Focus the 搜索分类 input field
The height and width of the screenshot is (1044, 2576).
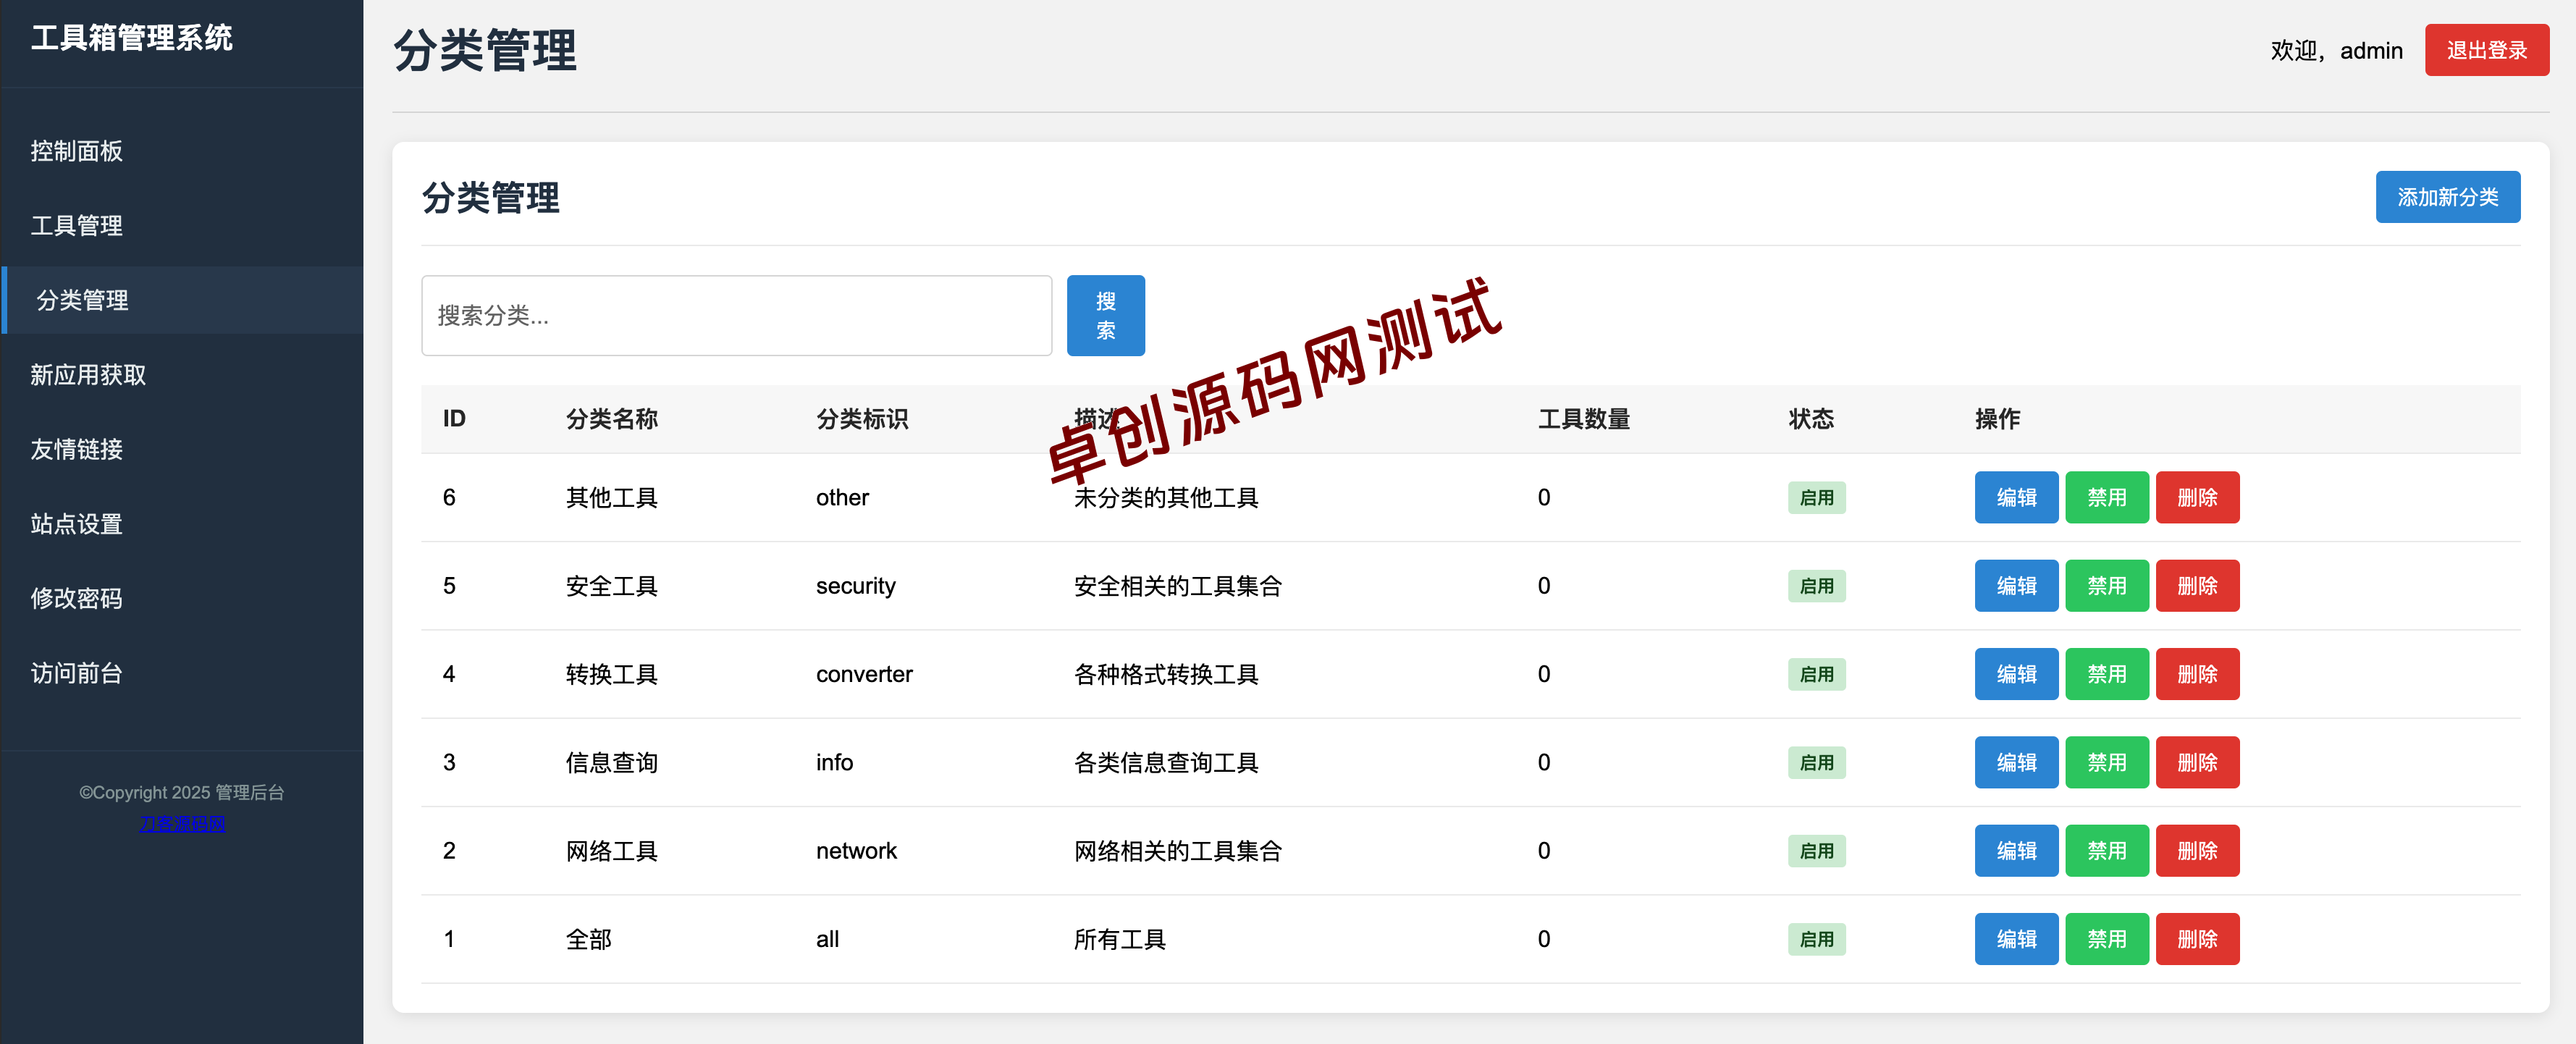(736, 316)
